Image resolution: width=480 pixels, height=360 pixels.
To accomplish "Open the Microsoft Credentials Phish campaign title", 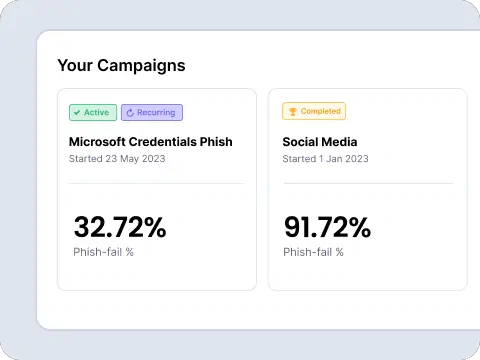I will pos(151,142).
